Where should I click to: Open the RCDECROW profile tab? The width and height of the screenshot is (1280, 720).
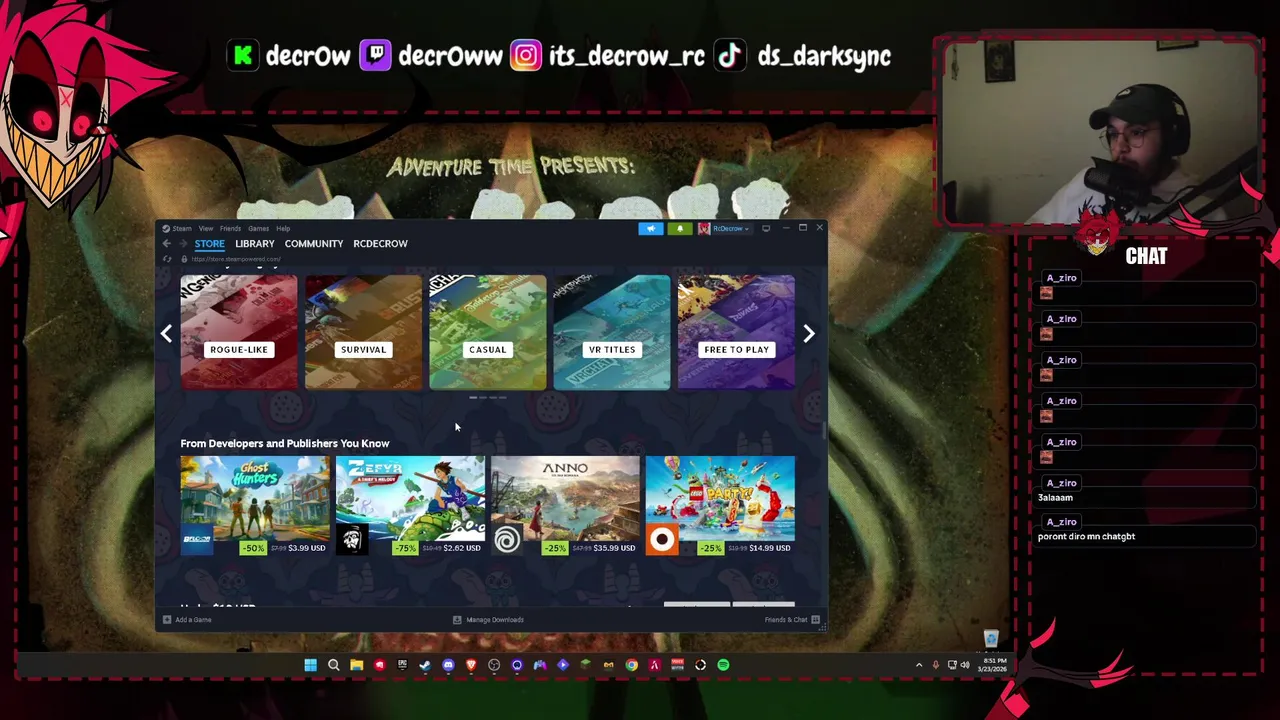pos(380,243)
